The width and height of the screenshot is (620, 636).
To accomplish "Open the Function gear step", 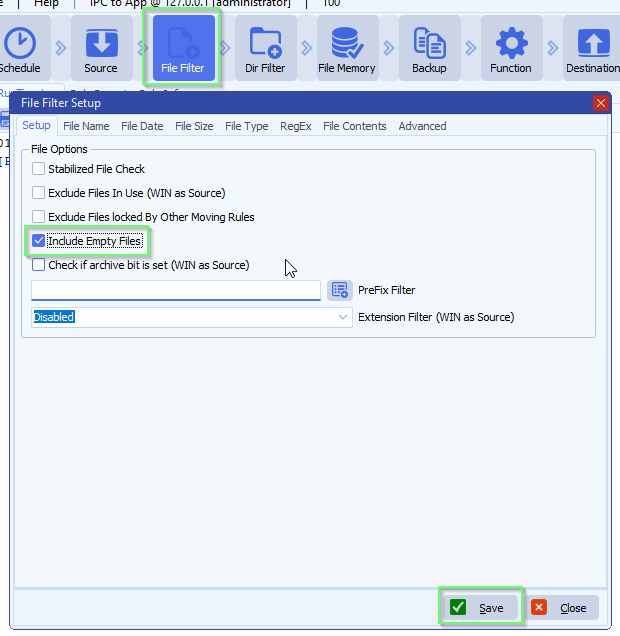I will point(511,48).
